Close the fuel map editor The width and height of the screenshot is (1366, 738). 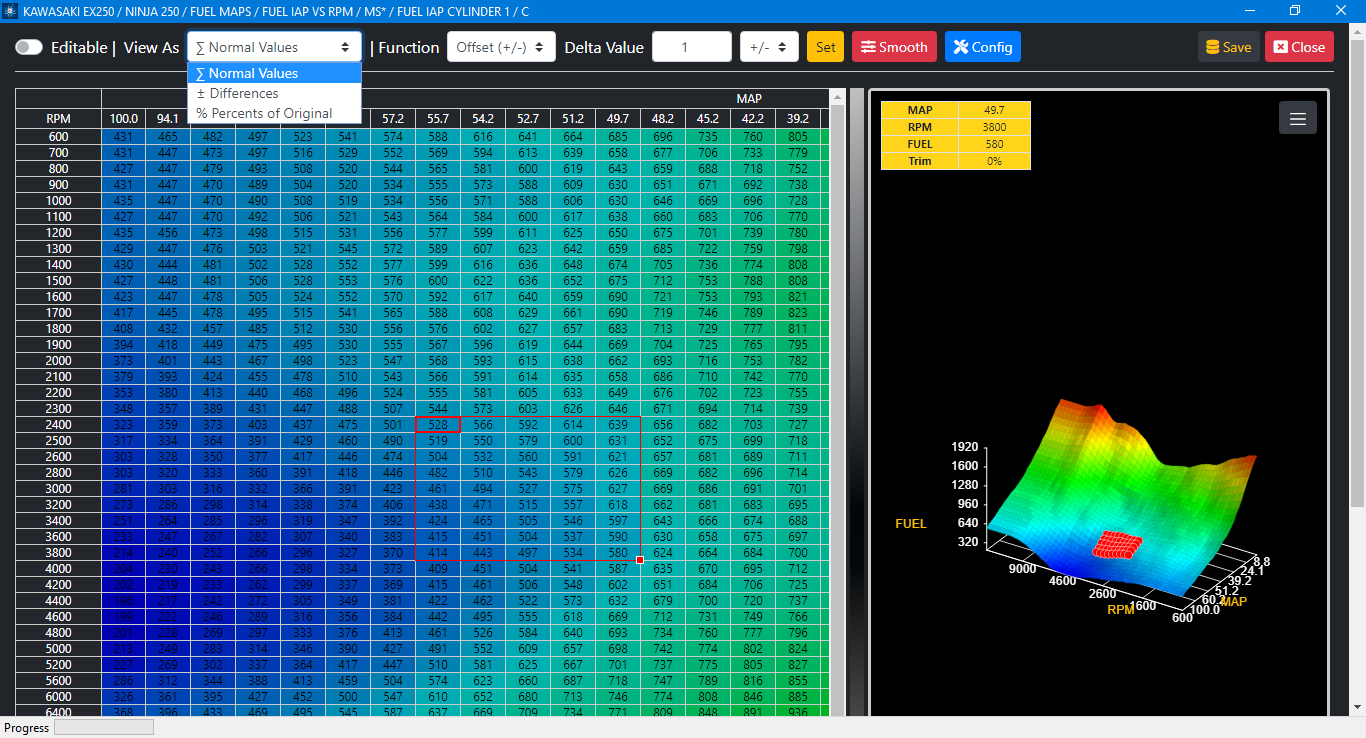coord(1298,47)
